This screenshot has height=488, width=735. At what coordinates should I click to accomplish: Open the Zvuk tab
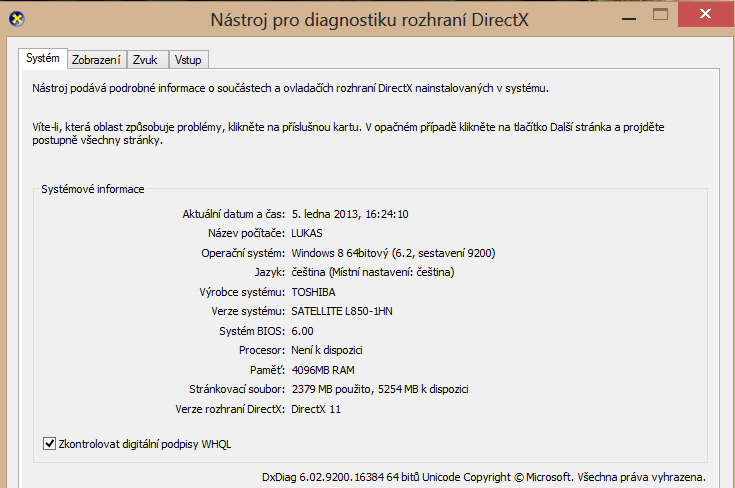tap(147, 60)
